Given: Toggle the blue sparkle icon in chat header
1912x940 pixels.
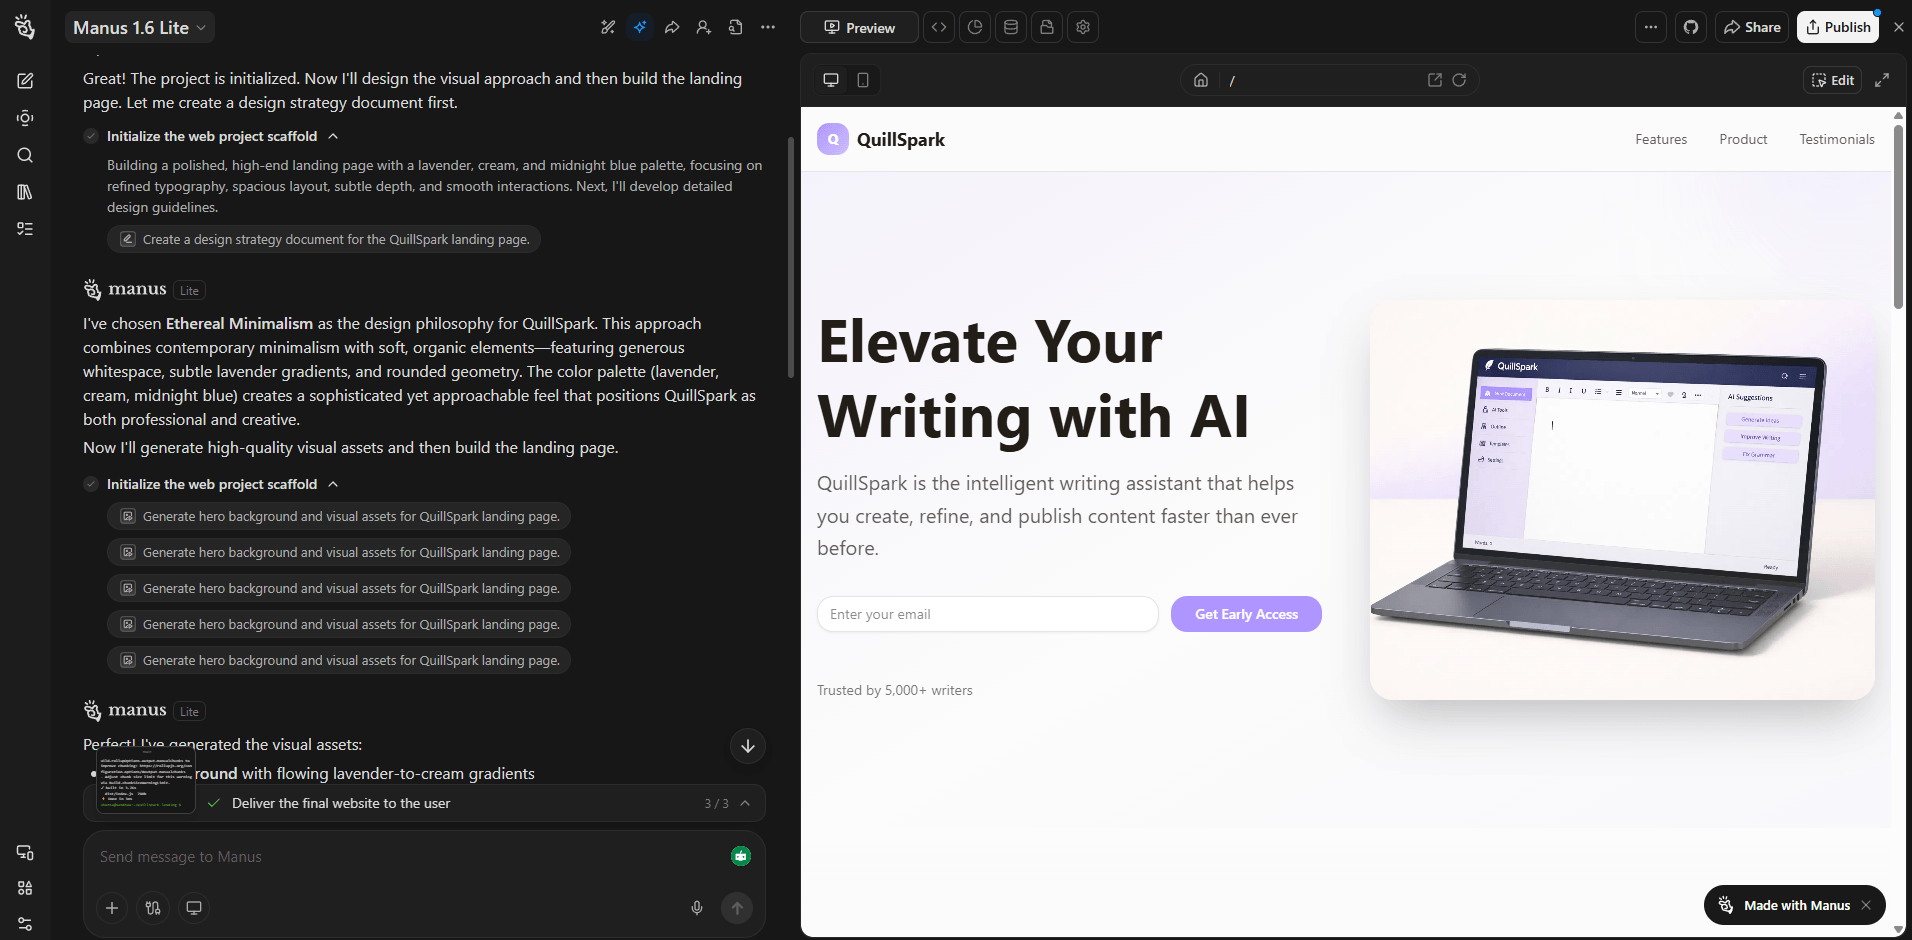Looking at the screenshot, I should click(640, 27).
